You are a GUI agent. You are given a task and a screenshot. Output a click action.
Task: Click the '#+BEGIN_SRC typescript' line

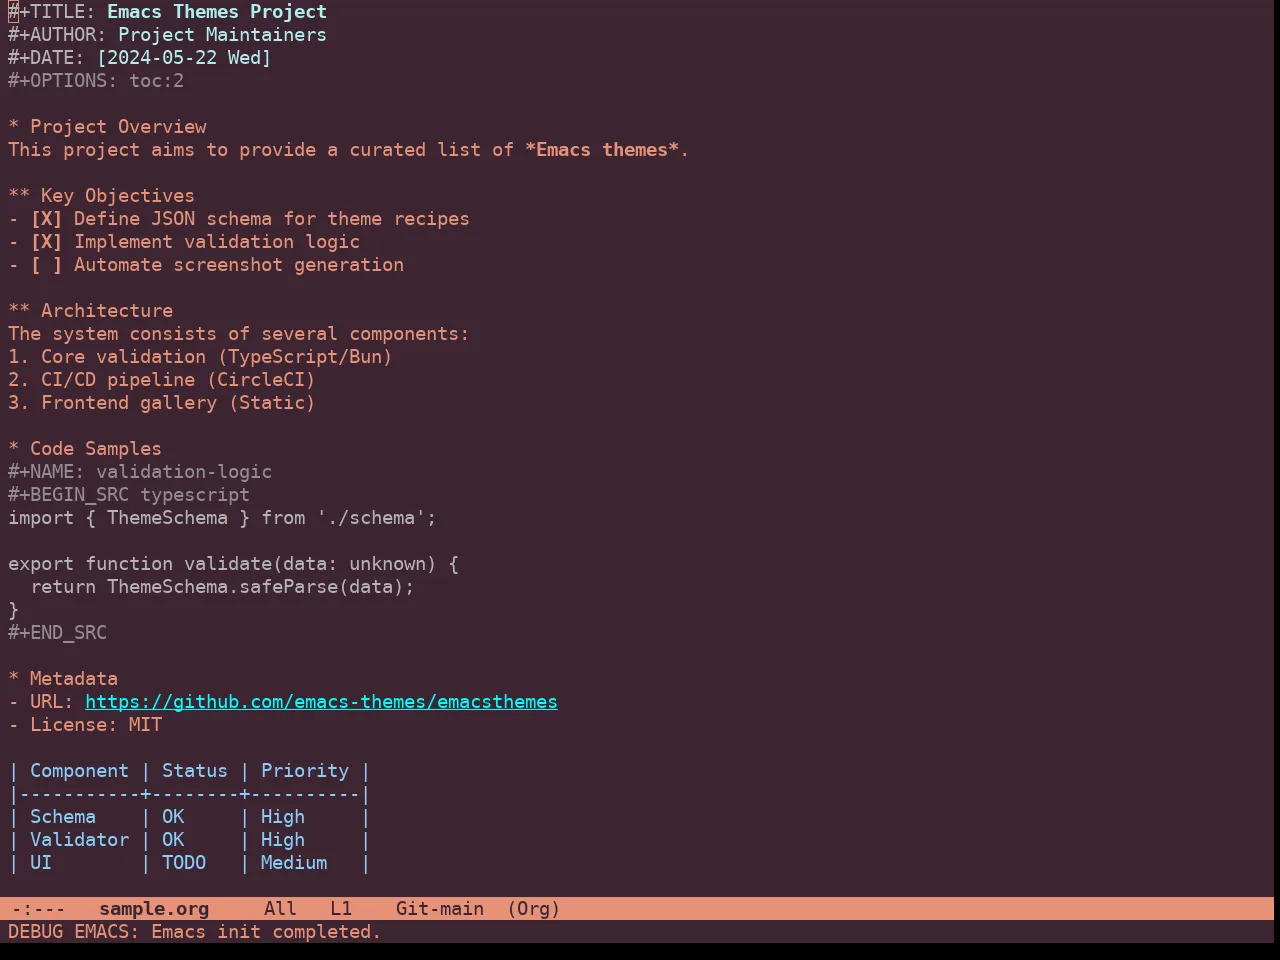click(x=129, y=495)
